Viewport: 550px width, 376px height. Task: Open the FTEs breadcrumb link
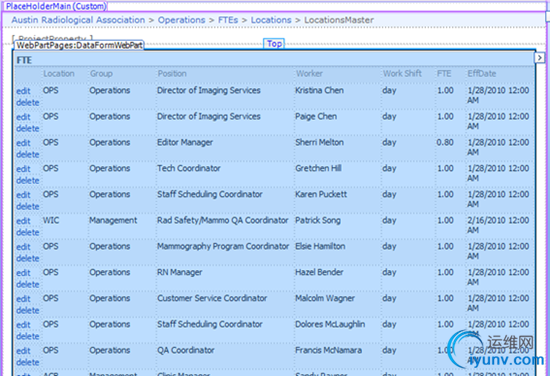pos(228,20)
